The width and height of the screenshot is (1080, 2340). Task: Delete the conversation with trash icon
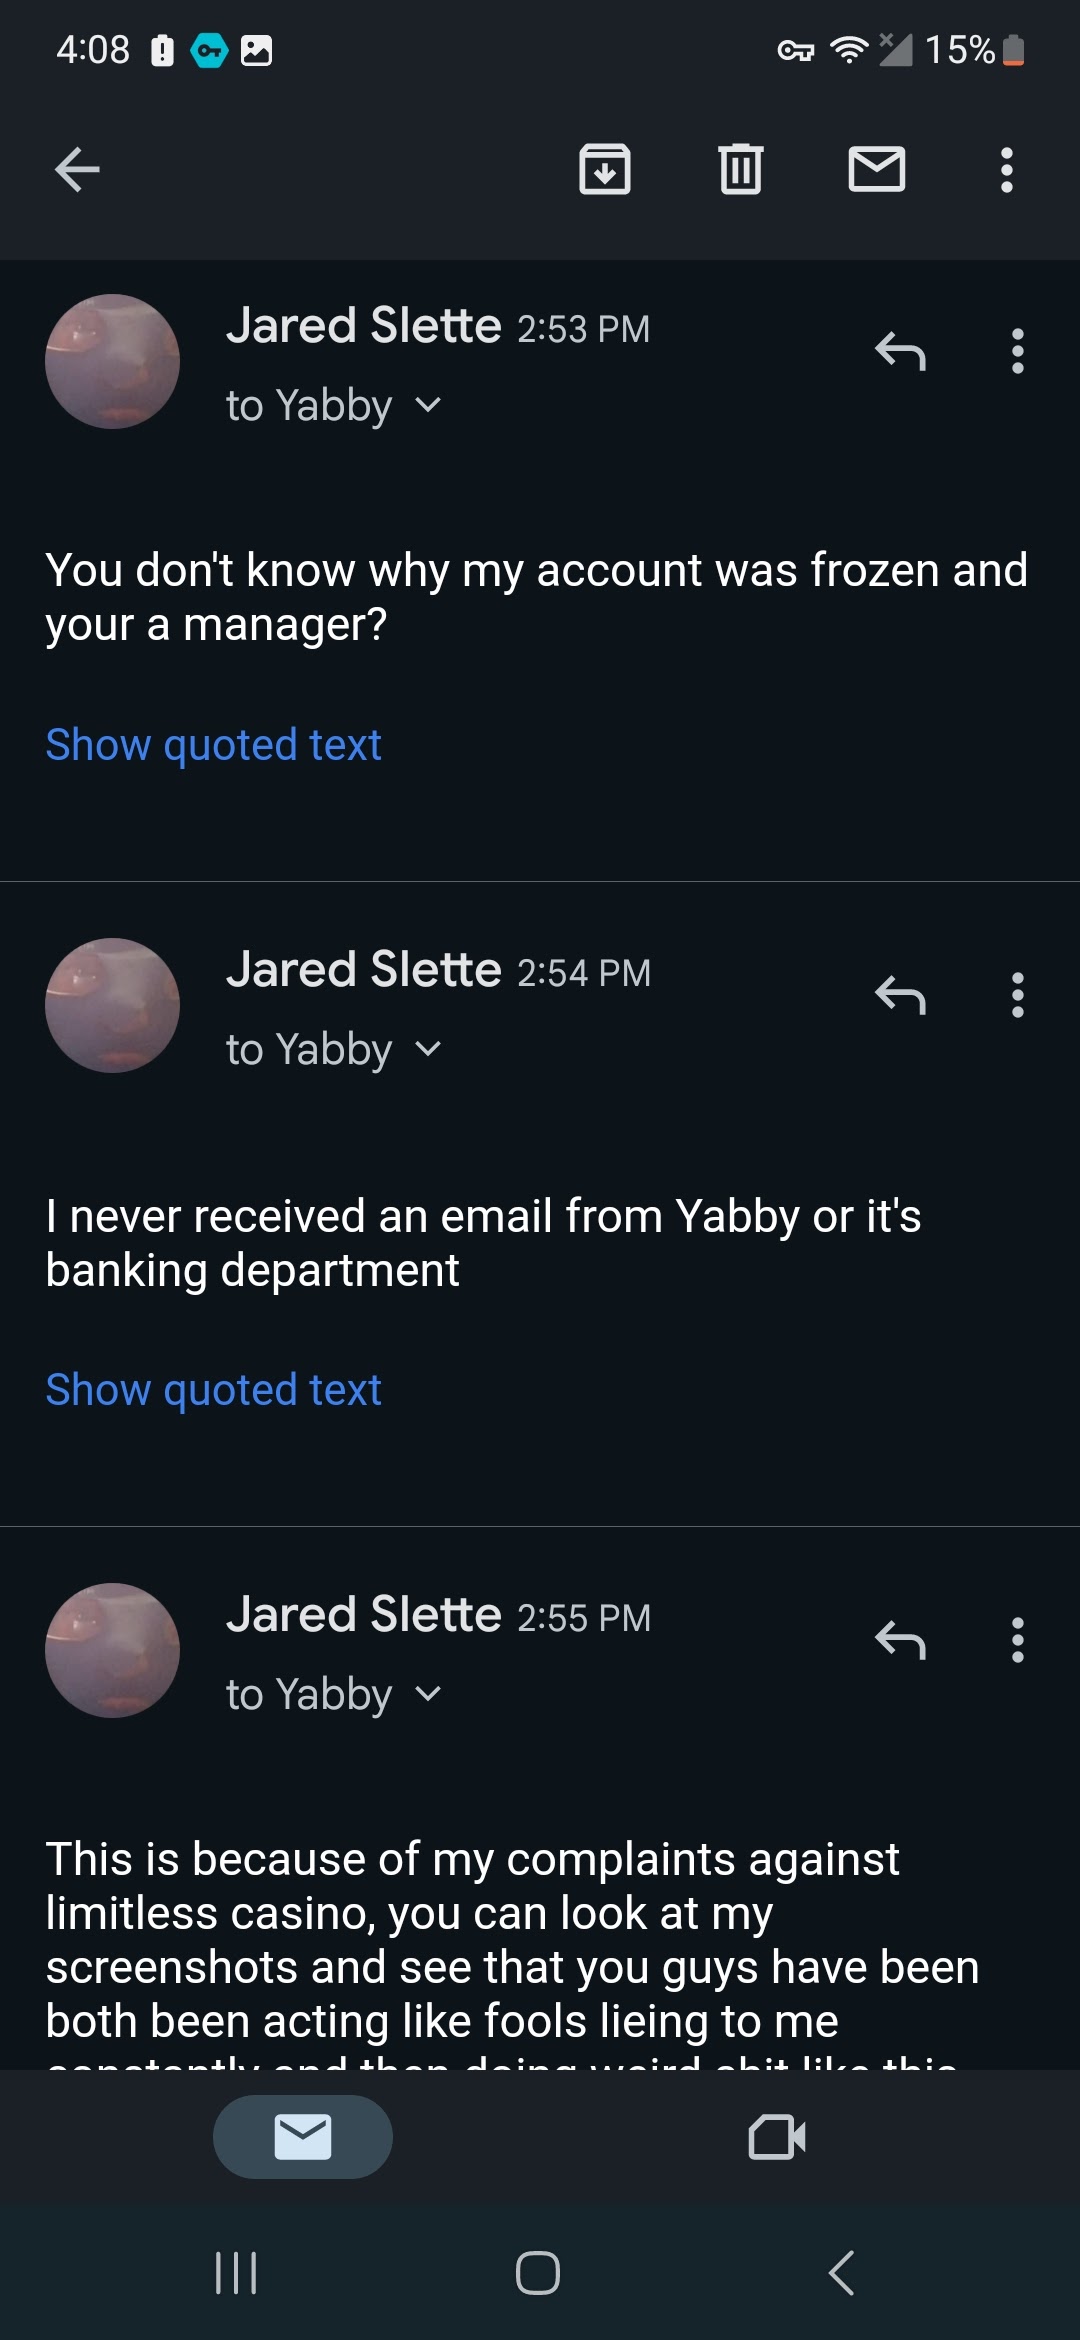click(x=740, y=169)
